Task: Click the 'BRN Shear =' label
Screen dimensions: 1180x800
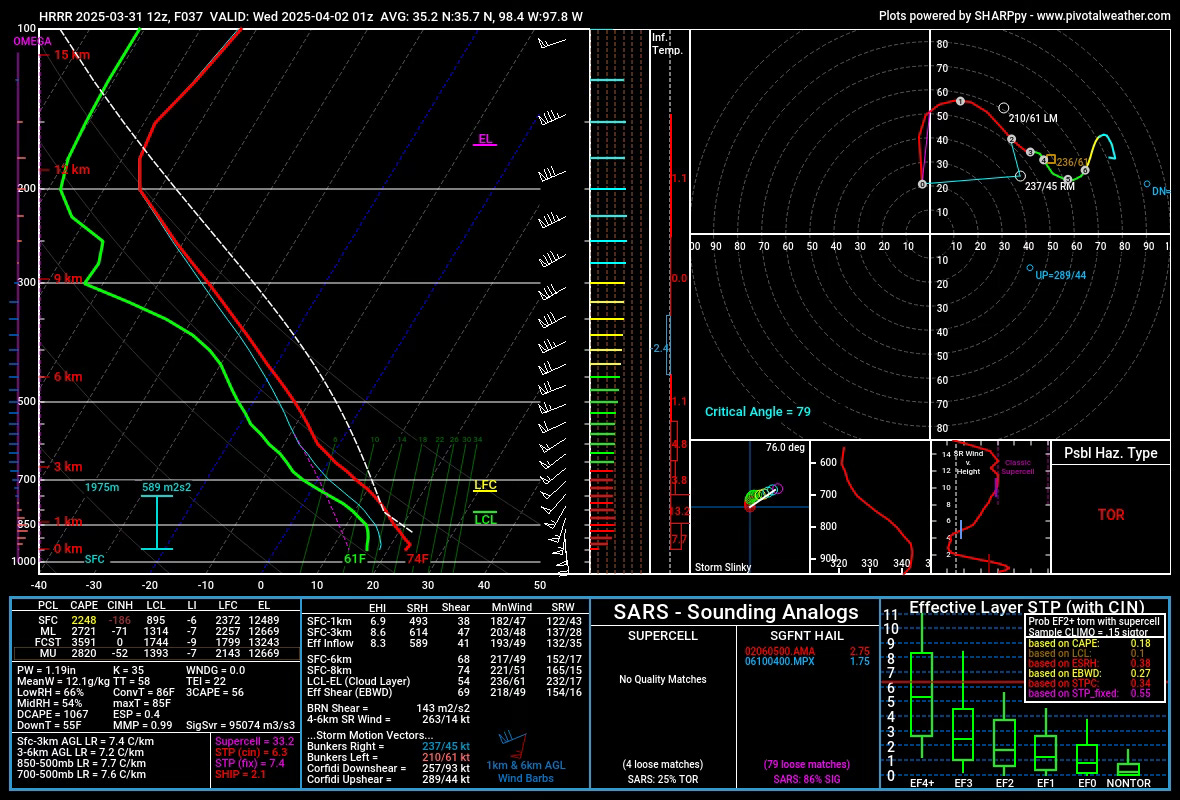Action: [338, 708]
